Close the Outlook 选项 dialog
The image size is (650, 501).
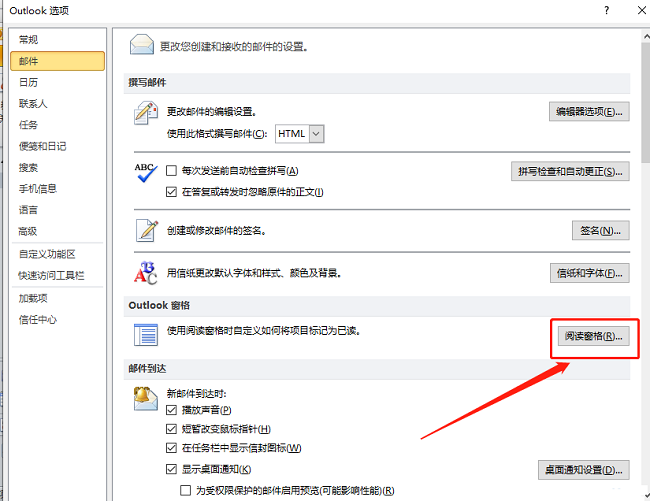coord(641,10)
